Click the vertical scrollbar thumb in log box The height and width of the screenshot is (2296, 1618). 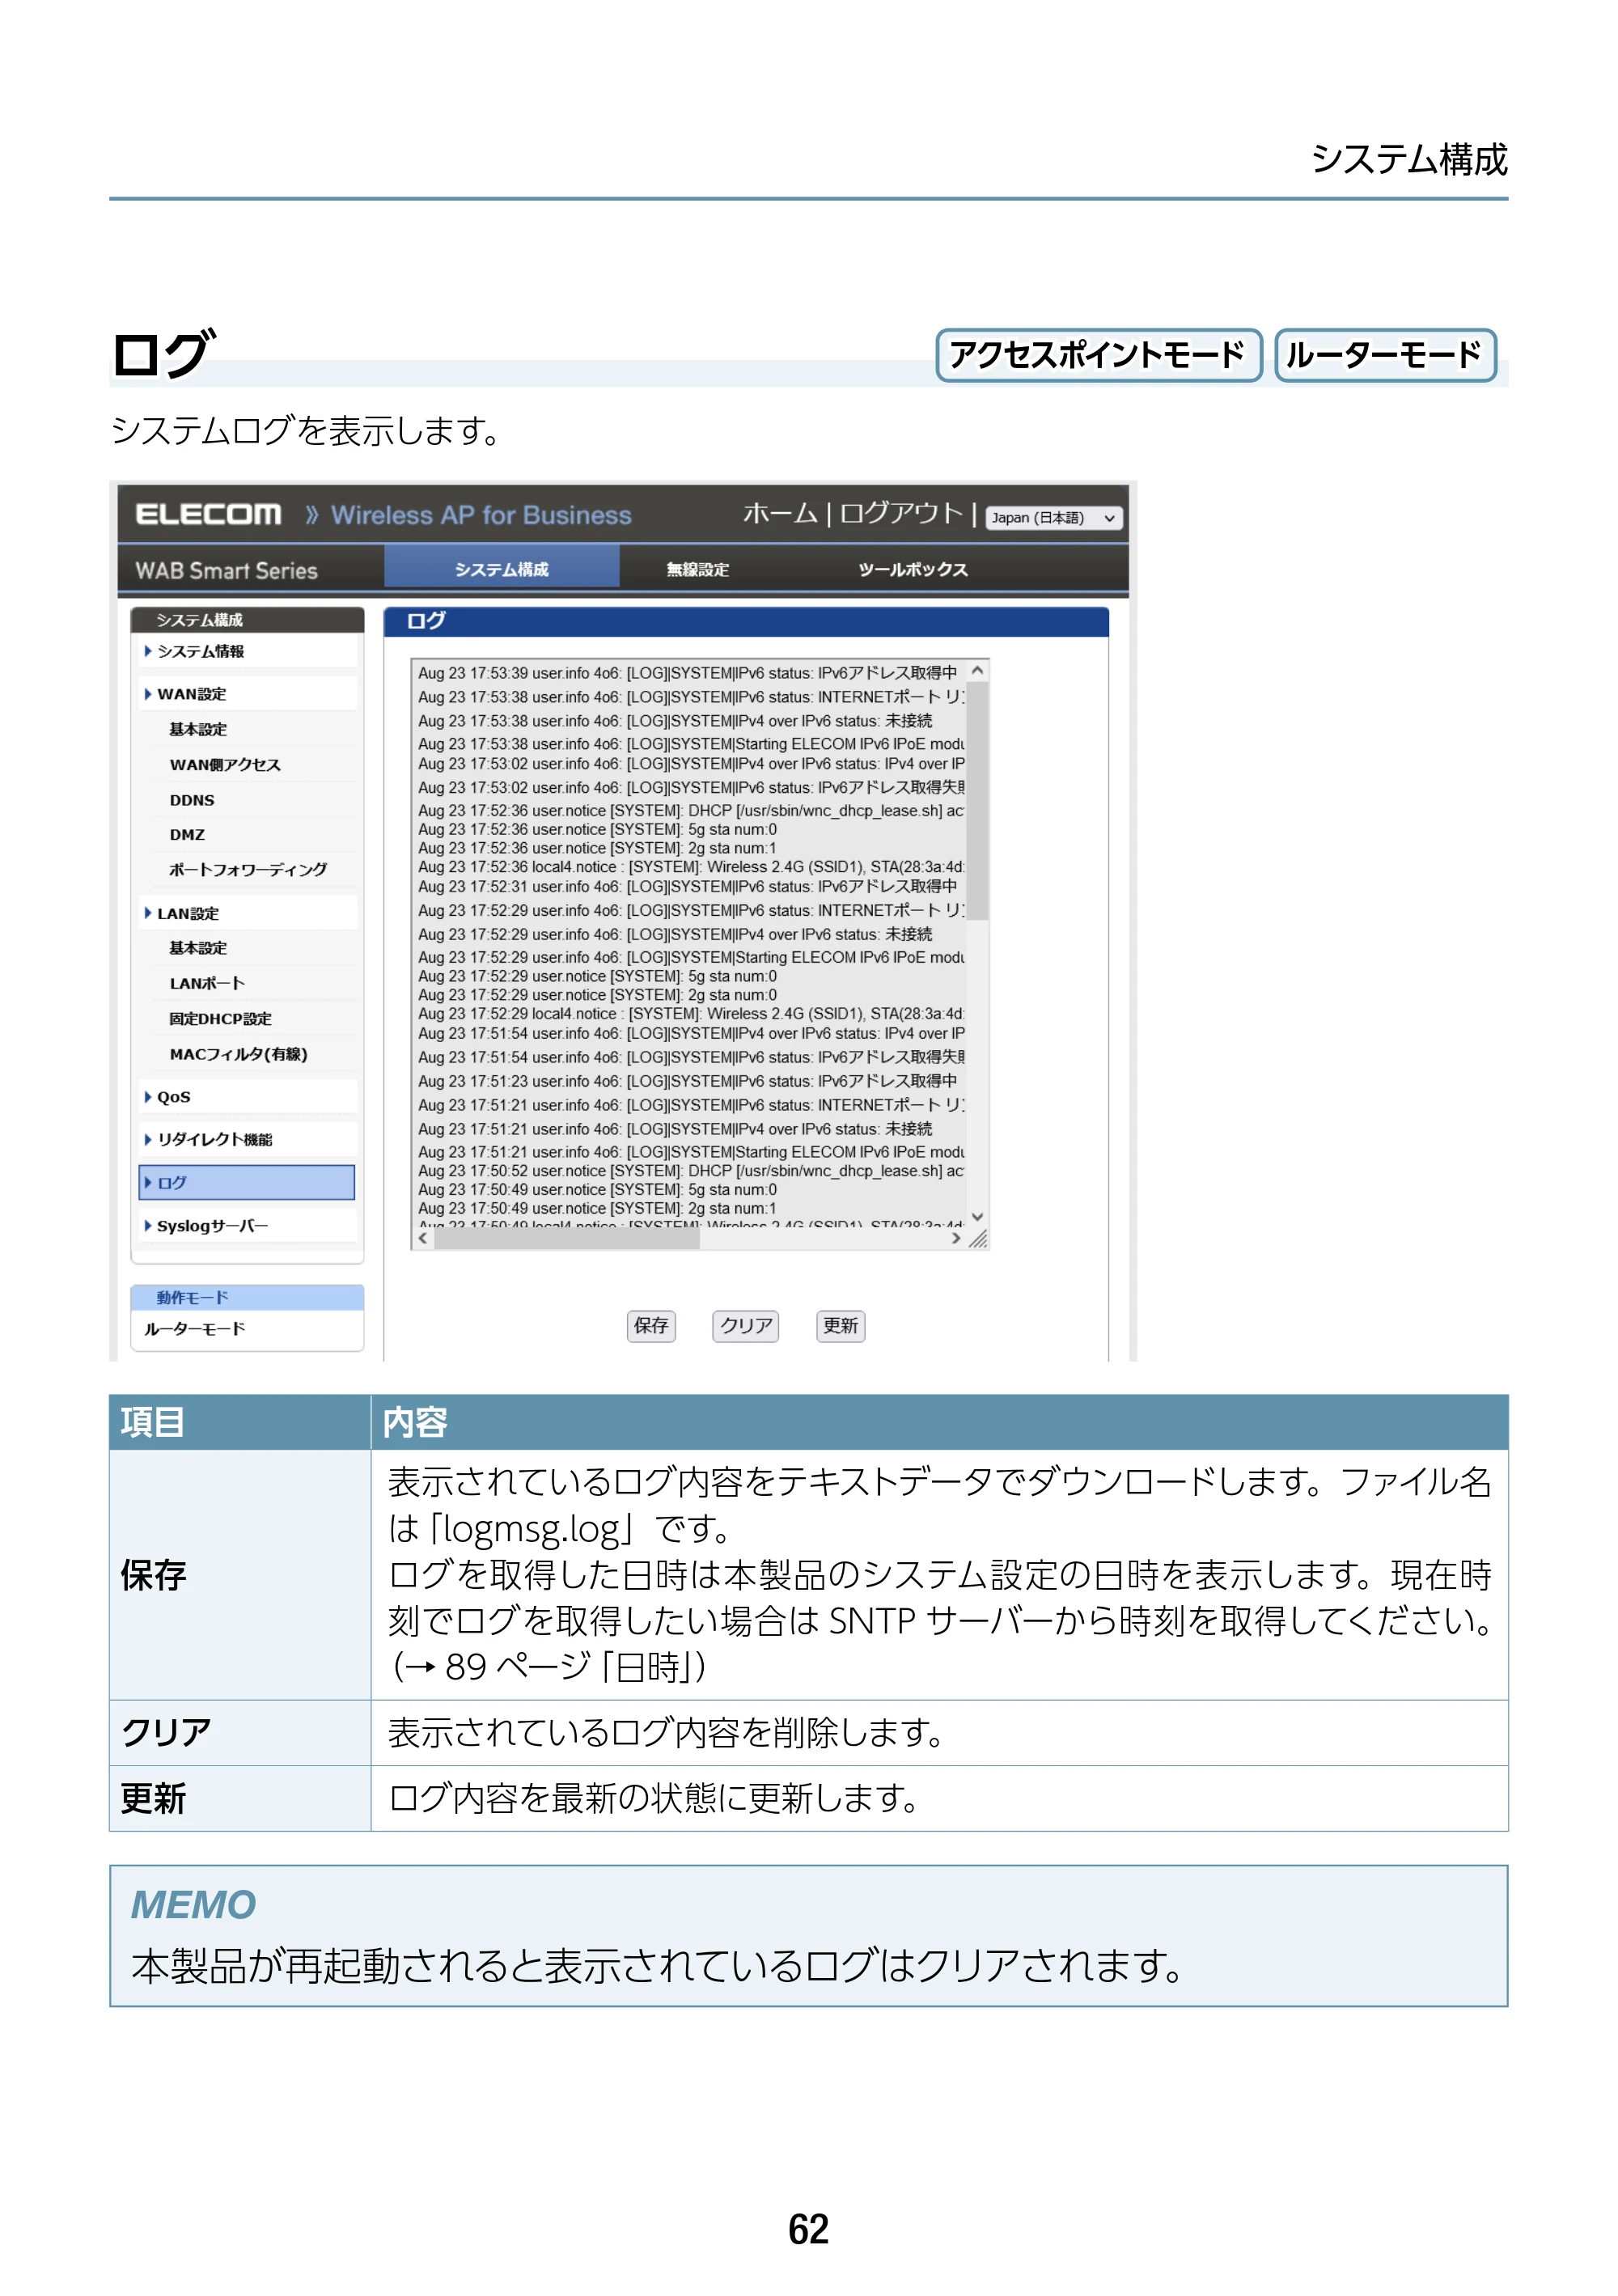(978, 800)
